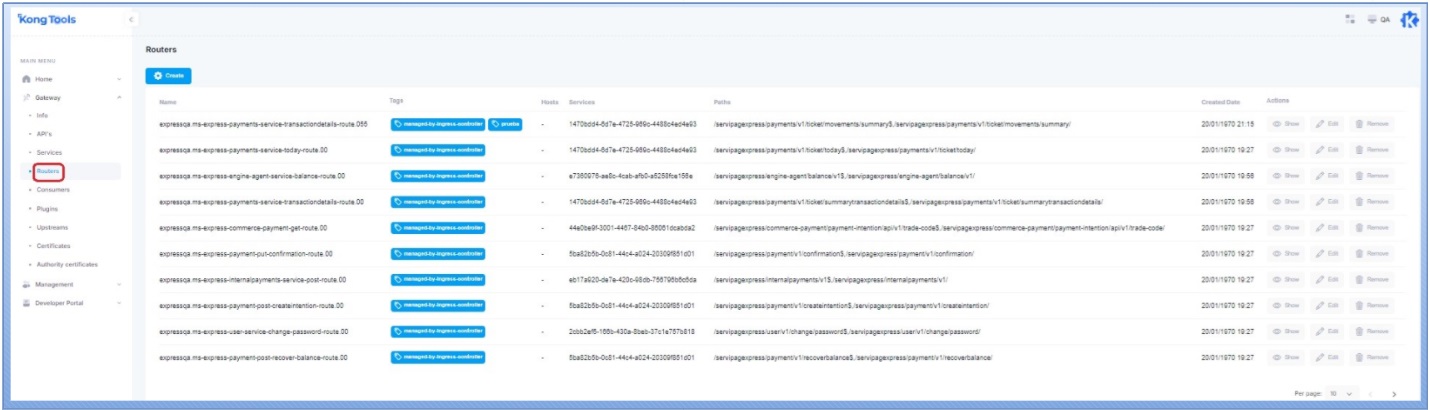Viewport: 1430px width, 410px height.
Task: Click the grid icon in top header
Action: [1349, 19]
